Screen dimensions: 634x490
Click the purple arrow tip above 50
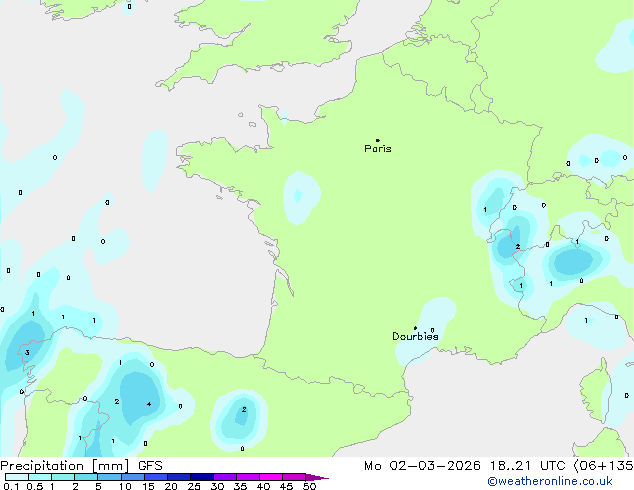pos(317,477)
